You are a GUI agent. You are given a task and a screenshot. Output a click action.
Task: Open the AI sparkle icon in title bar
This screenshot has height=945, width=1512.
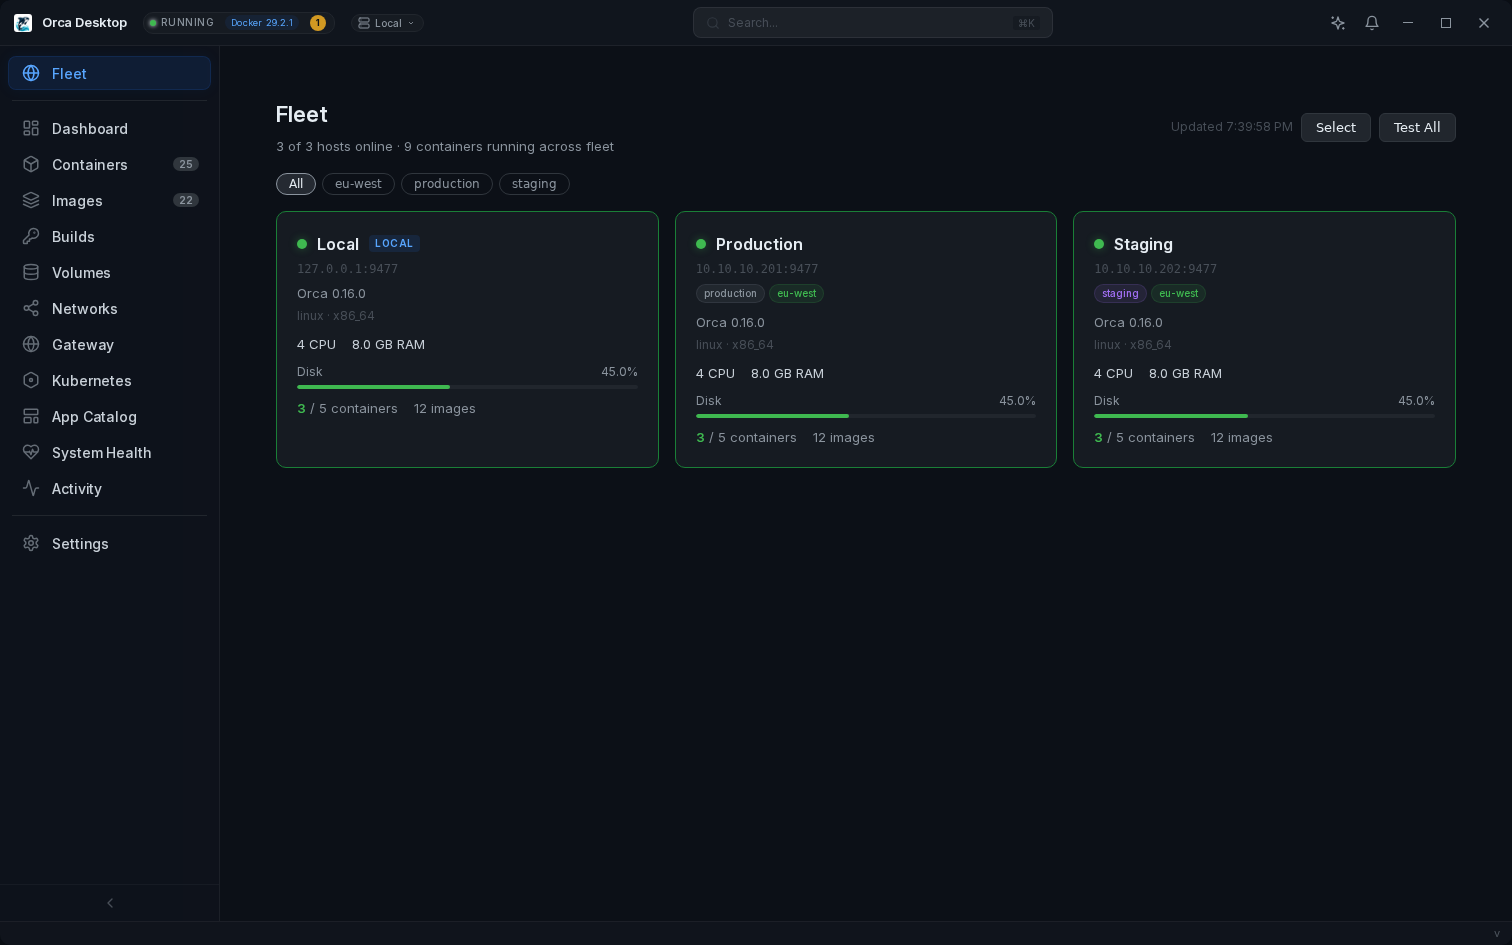click(1338, 22)
